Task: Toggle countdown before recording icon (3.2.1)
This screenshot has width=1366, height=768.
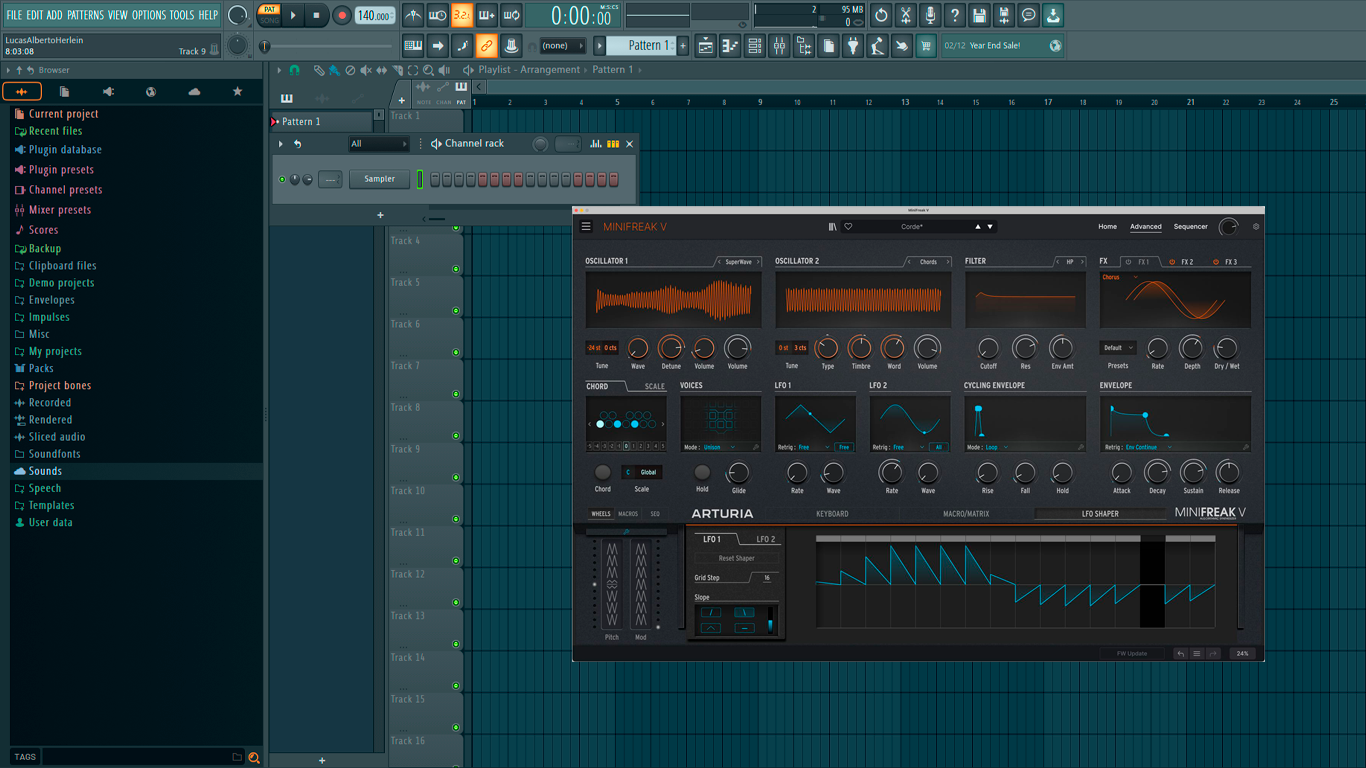Action: (x=462, y=15)
